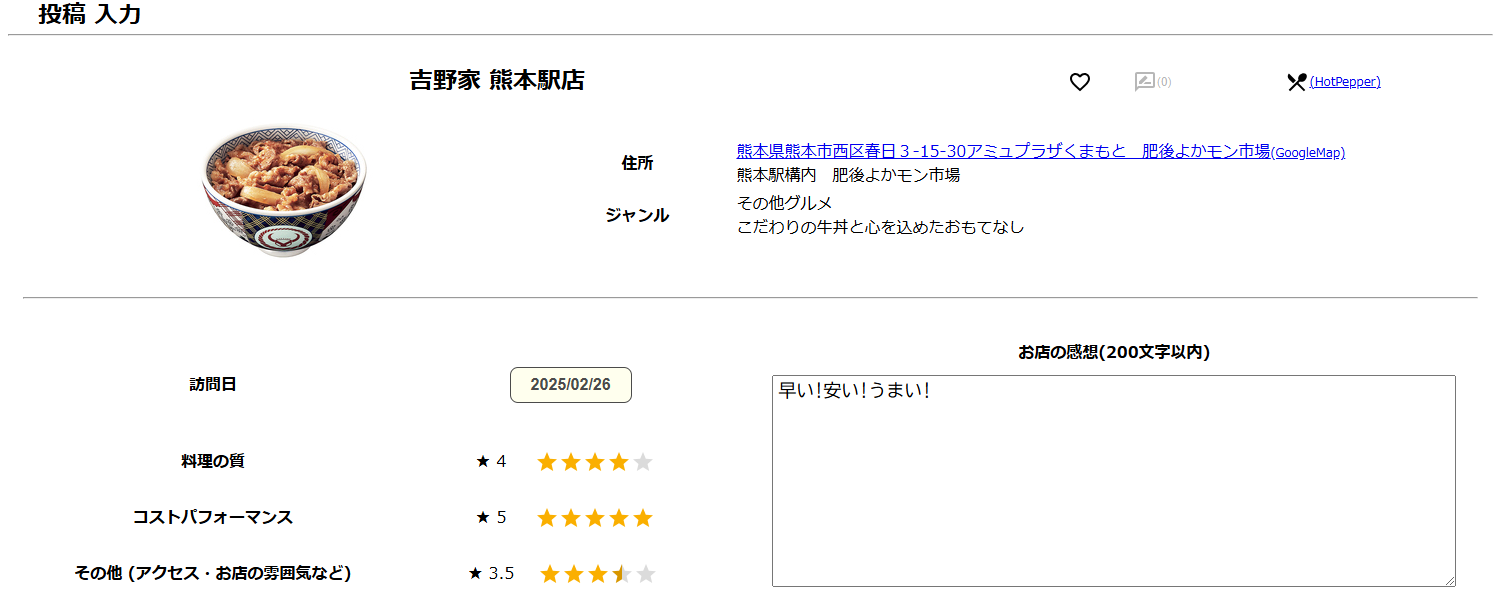Image resolution: width=1498 pixels, height=607 pixels.
Task: Click the 熊本駅構内 肥後よかモン市場 text
Action: (x=849, y=175)
